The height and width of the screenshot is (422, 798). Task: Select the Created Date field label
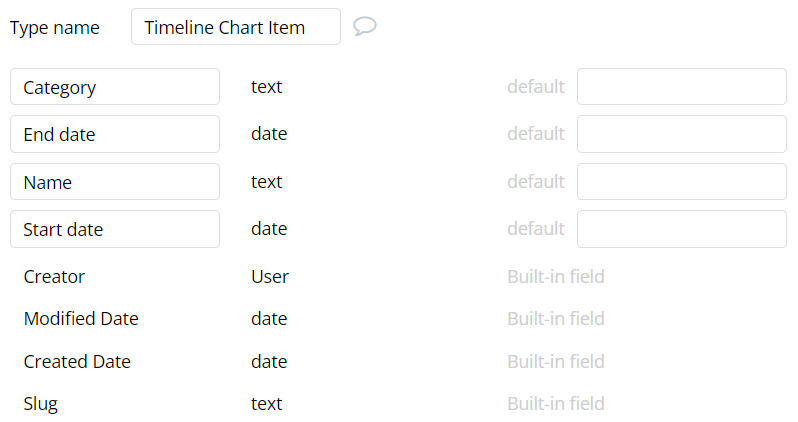point(77,362)
